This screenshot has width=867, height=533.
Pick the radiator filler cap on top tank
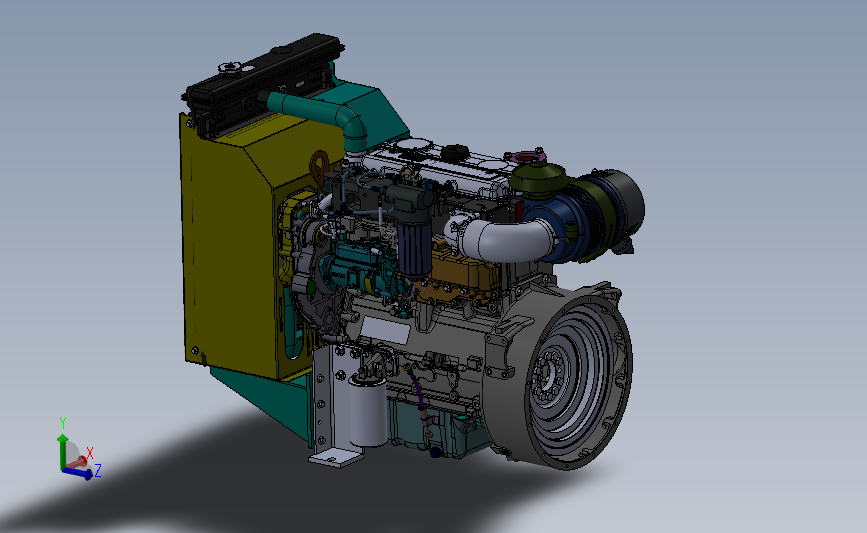[x=229, y=69]
